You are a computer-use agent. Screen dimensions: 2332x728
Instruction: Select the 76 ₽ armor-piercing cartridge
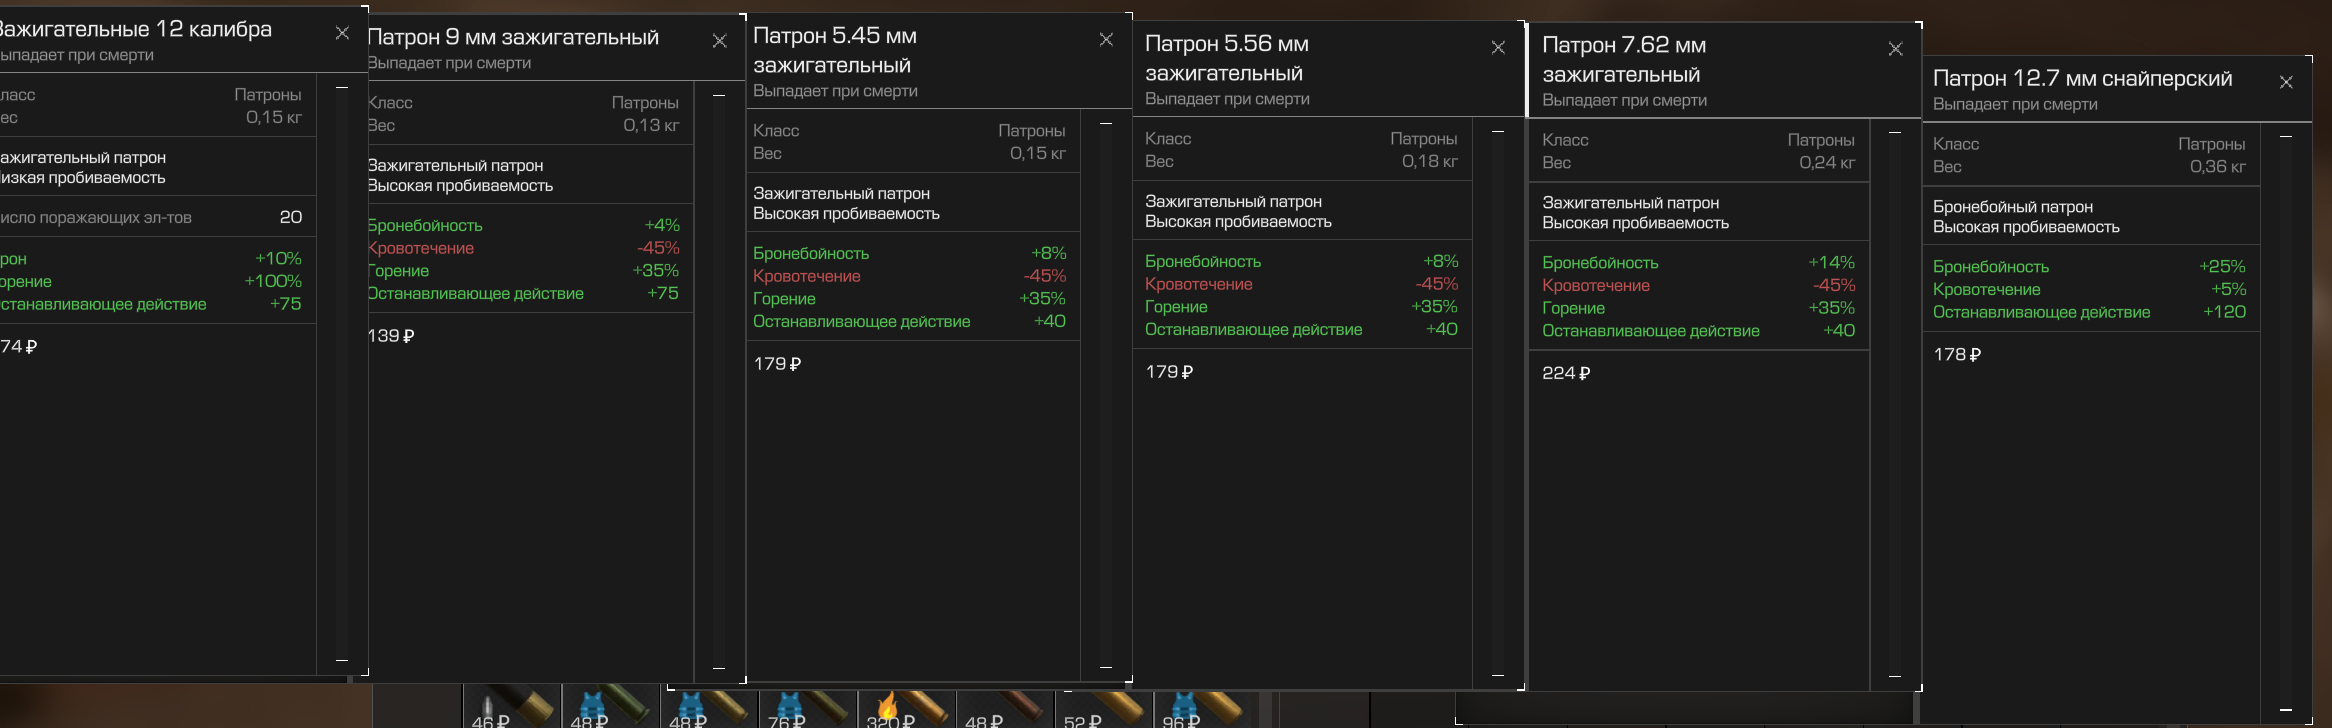pyautogui.click(x=807, y=709)
